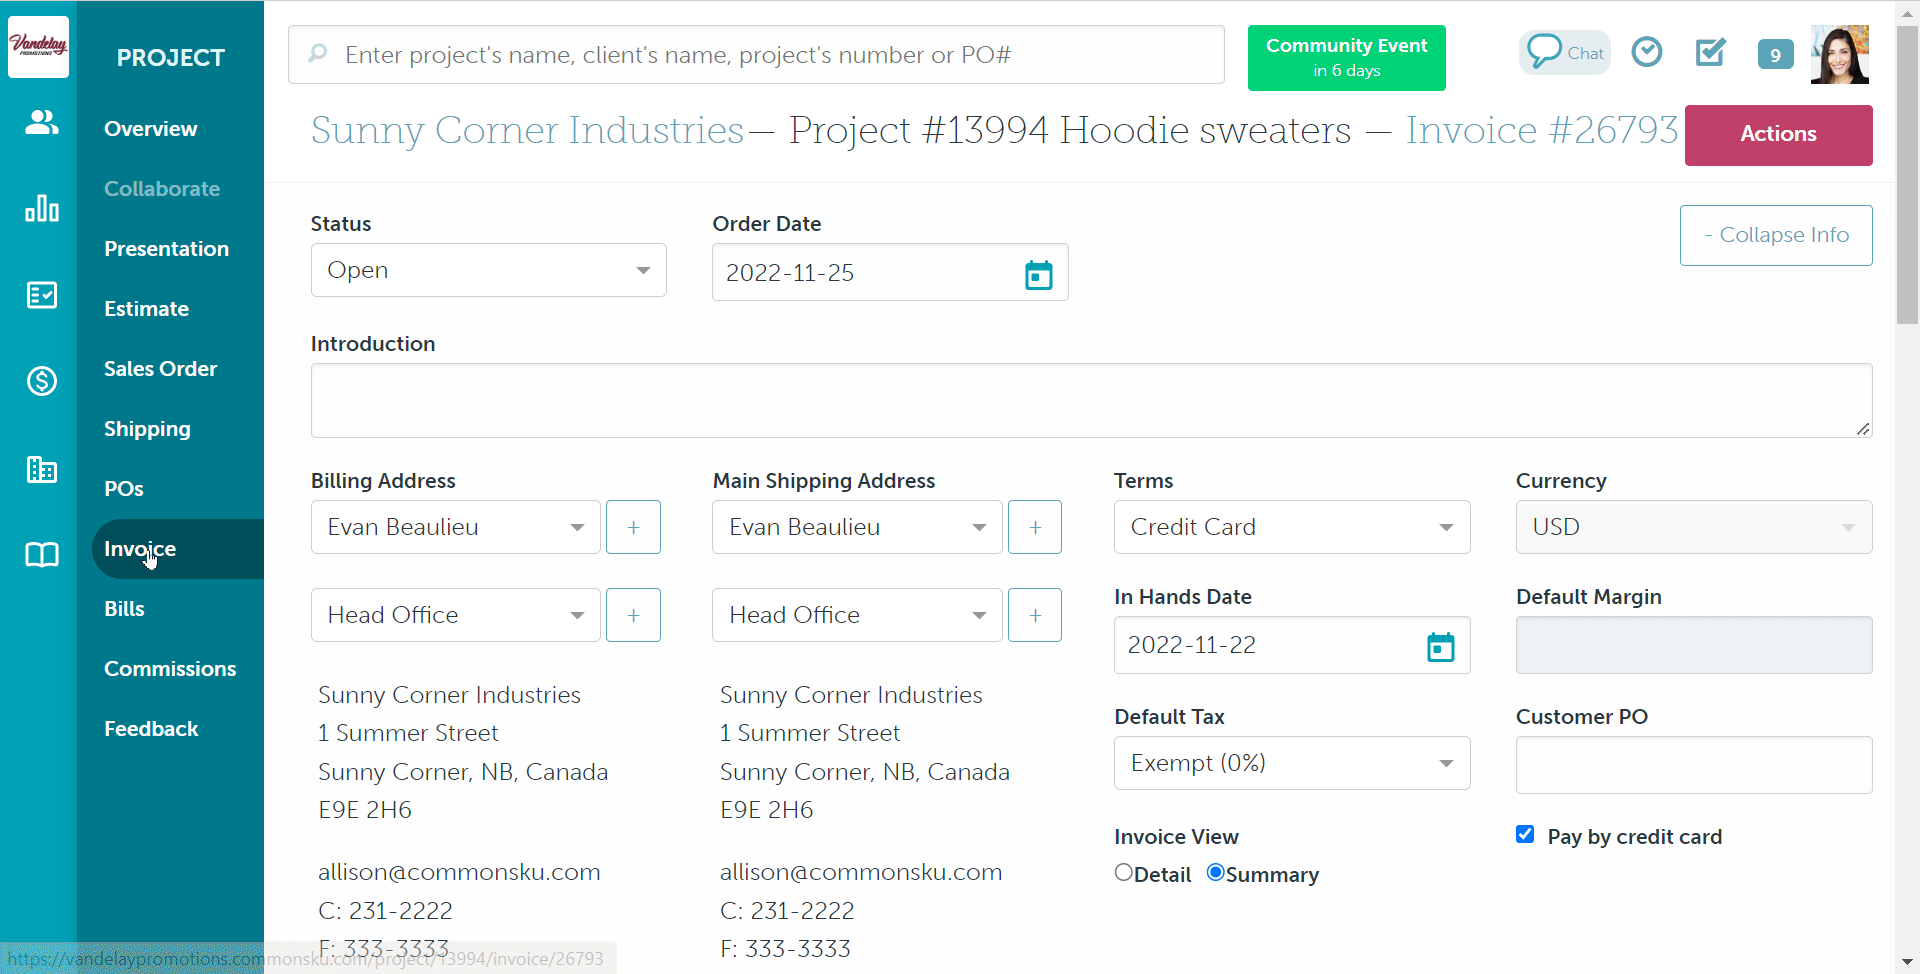Open the Commissions menu item

(x=170, y=669)
